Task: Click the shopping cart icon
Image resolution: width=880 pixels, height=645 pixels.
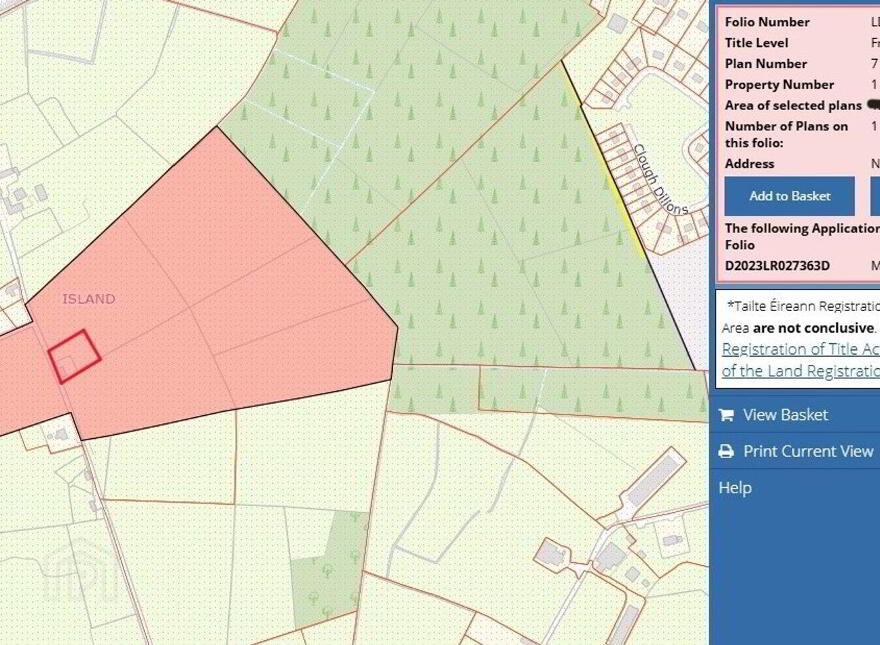Action: pos(726,415)
